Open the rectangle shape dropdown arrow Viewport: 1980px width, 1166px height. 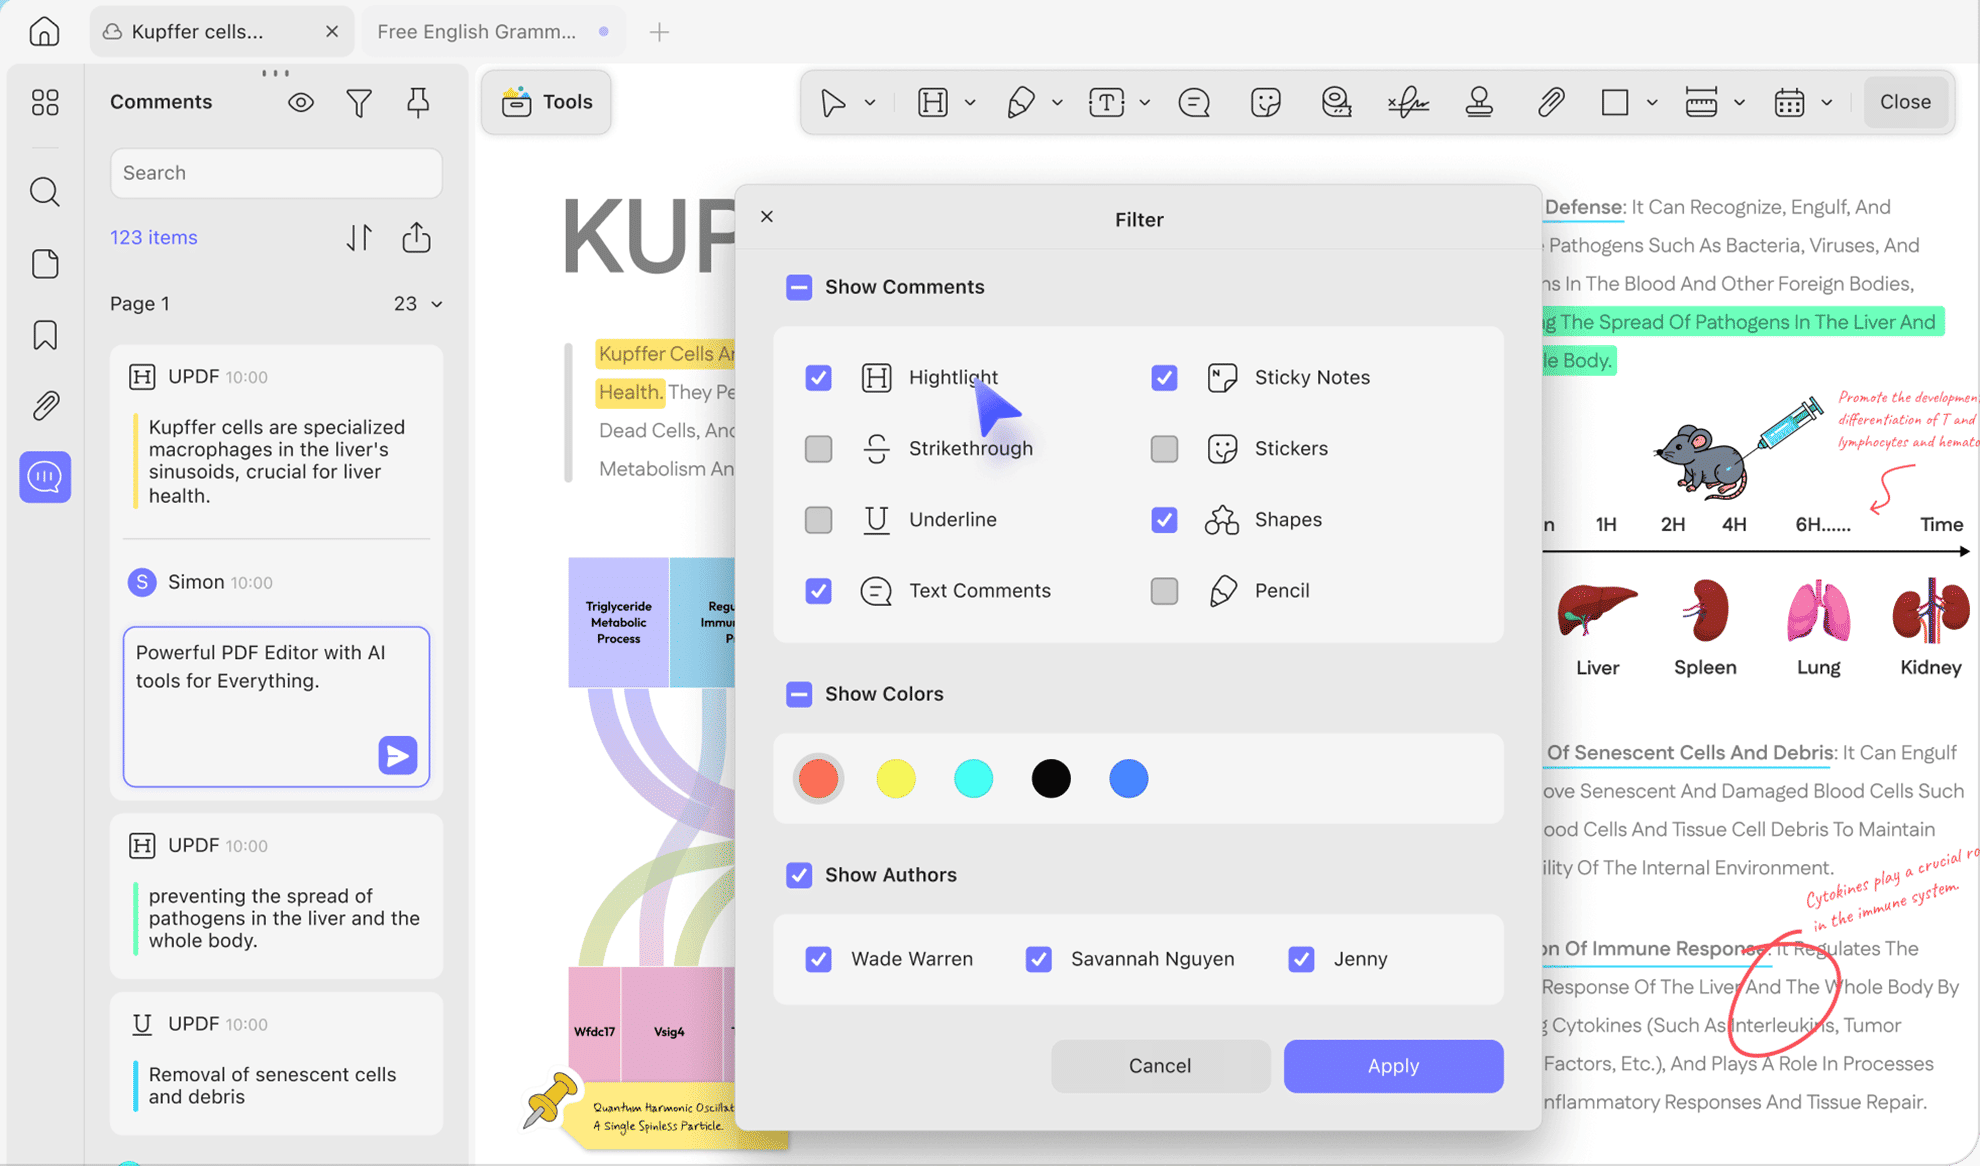click(1652, 102)
